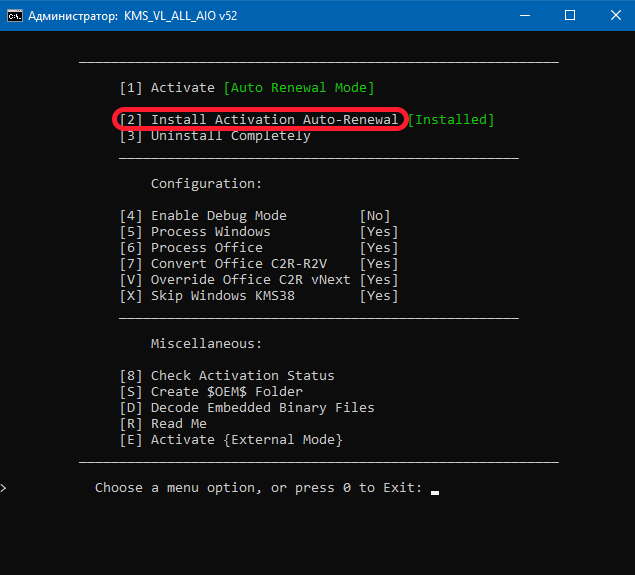Toggle Process Windows Yes value
635x575 pixels.
tap(379, 232)
